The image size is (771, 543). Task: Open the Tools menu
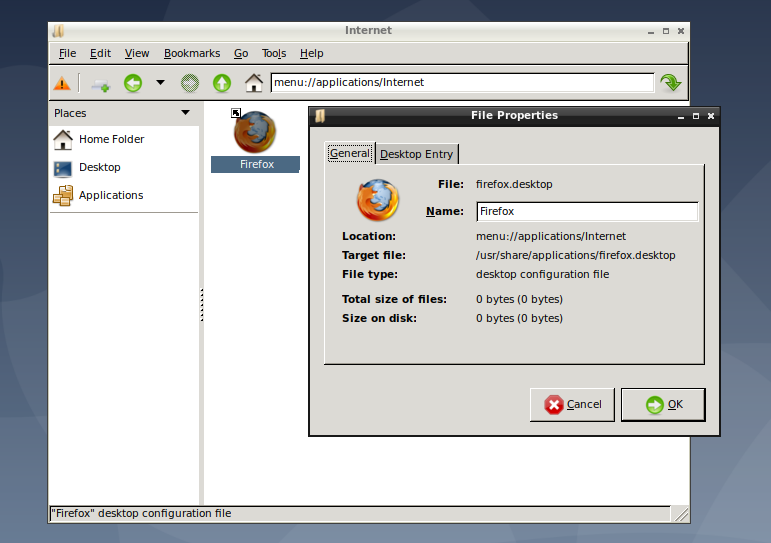click(274, 53)
